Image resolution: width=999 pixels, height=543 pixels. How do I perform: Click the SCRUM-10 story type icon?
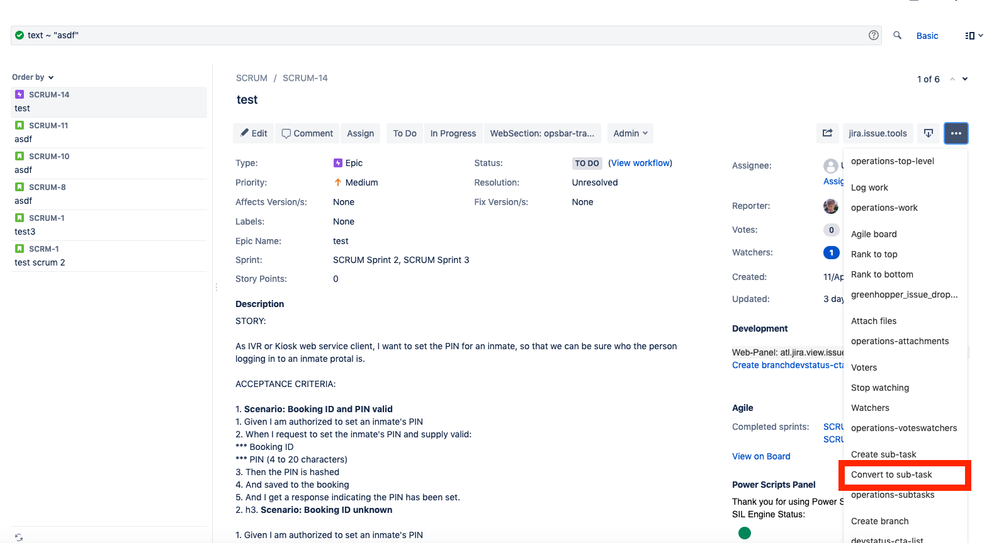pos(20,156)
